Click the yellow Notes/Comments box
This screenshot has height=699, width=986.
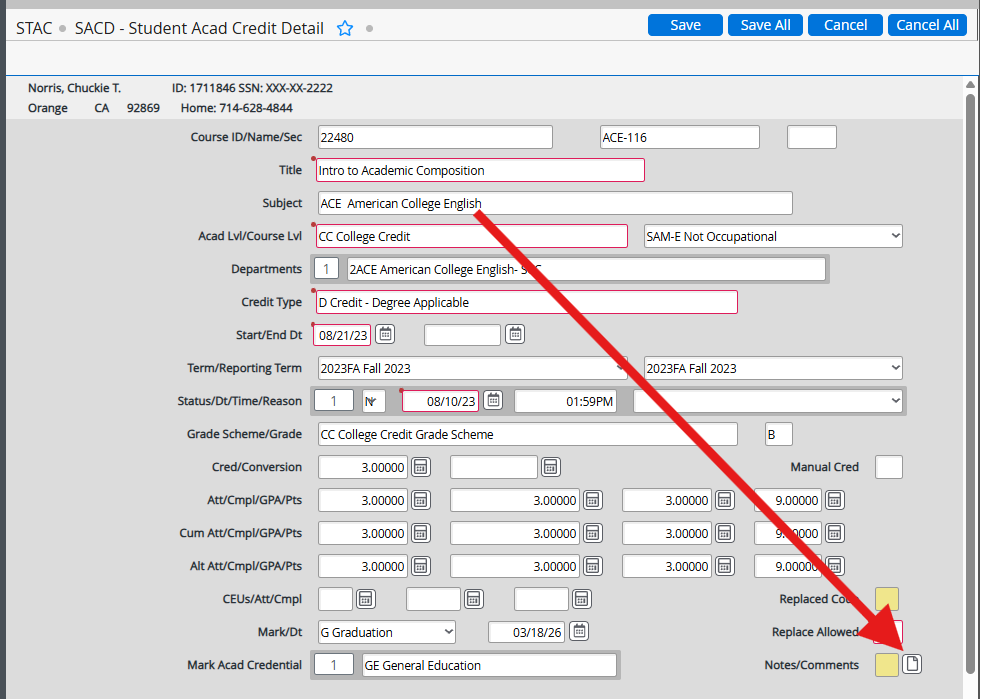click(x=886, y=665)
